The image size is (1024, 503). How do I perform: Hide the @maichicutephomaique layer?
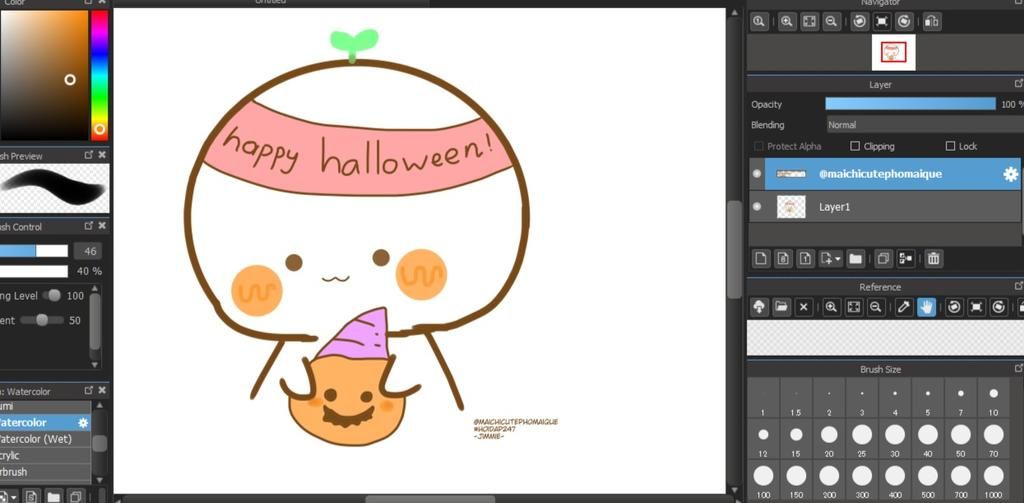pyautogui.click(x=757, y=174)
